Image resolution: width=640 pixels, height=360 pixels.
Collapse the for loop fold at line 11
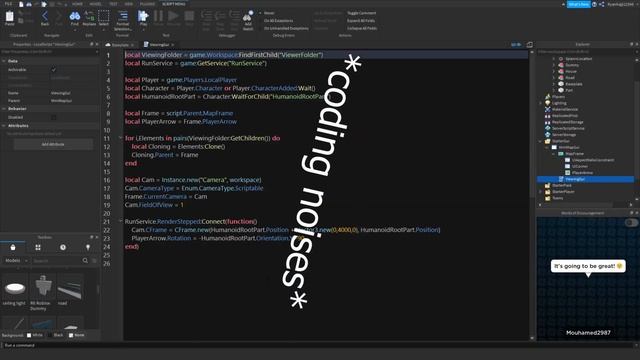click(x=120, y=138)
